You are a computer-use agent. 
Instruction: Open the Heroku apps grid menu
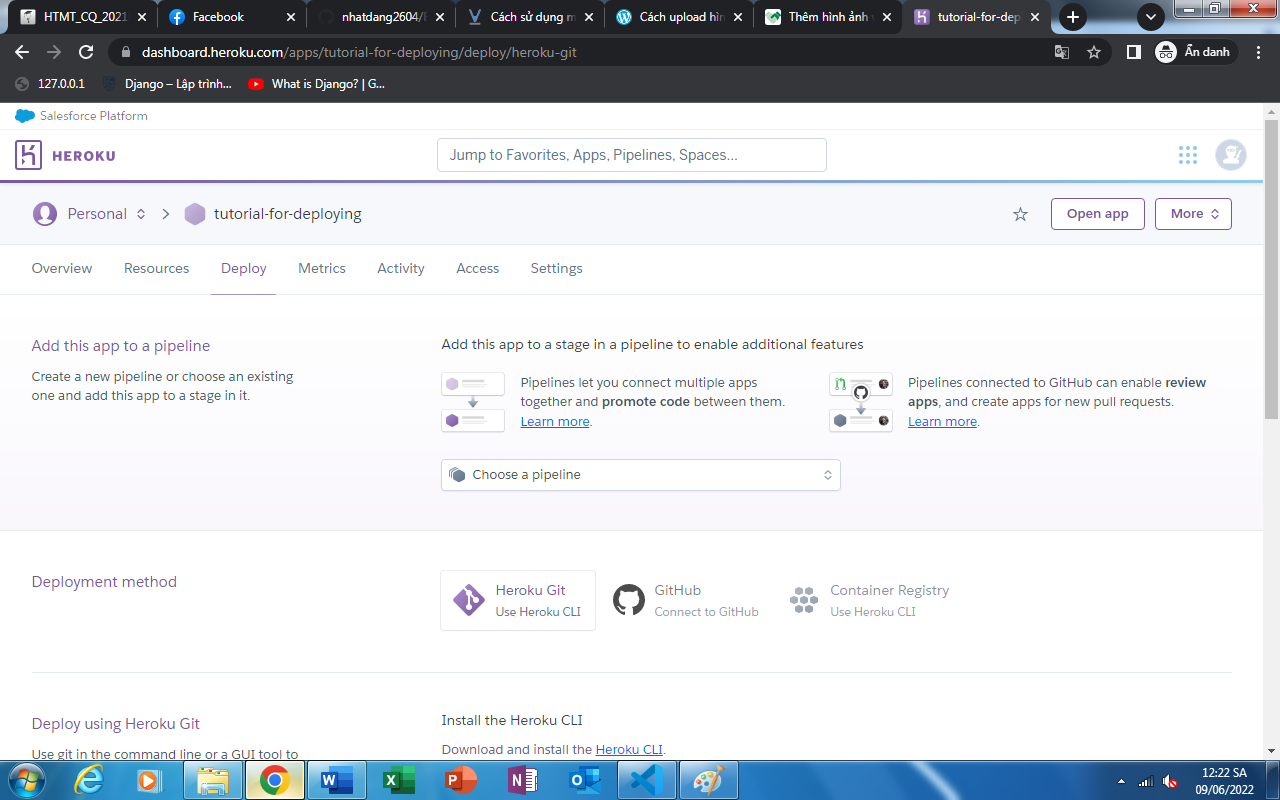[x=1188, y=155]
